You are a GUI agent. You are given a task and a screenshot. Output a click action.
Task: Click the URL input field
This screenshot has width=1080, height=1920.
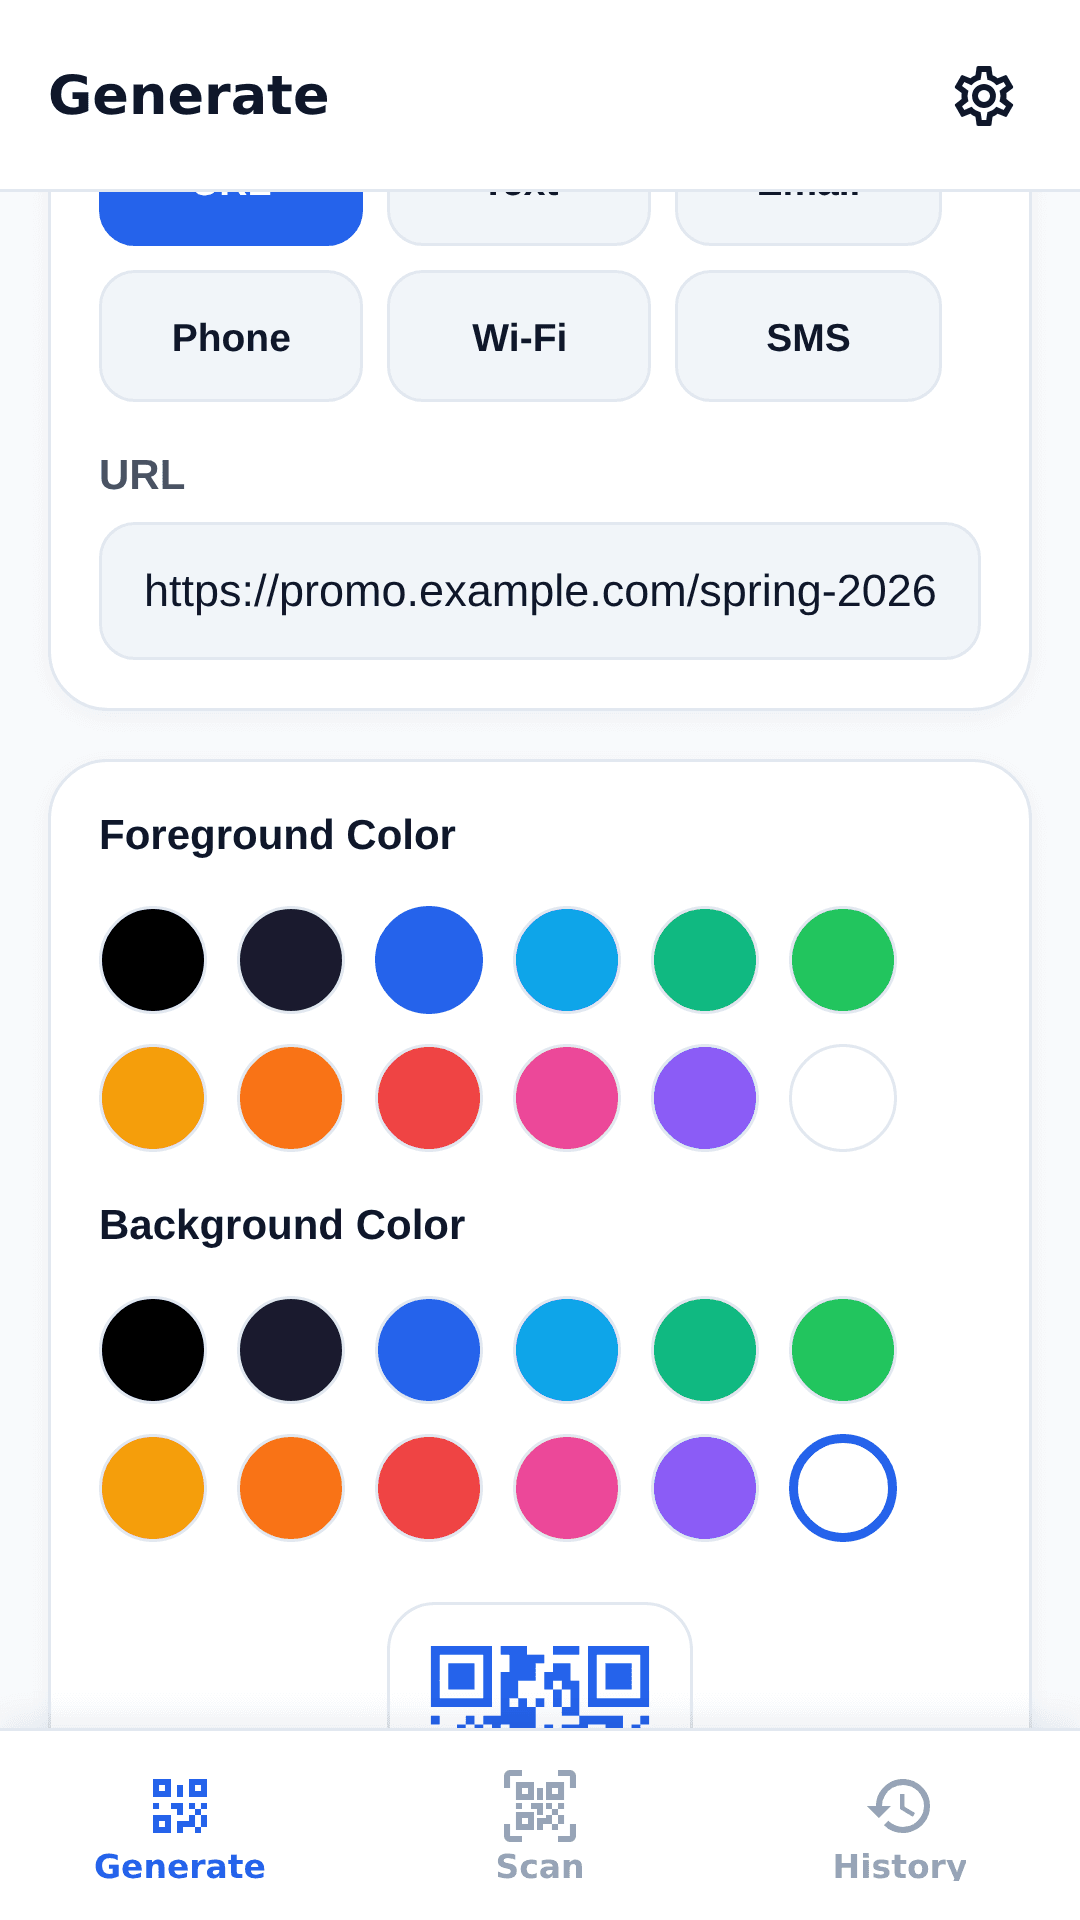click(540, 591)
